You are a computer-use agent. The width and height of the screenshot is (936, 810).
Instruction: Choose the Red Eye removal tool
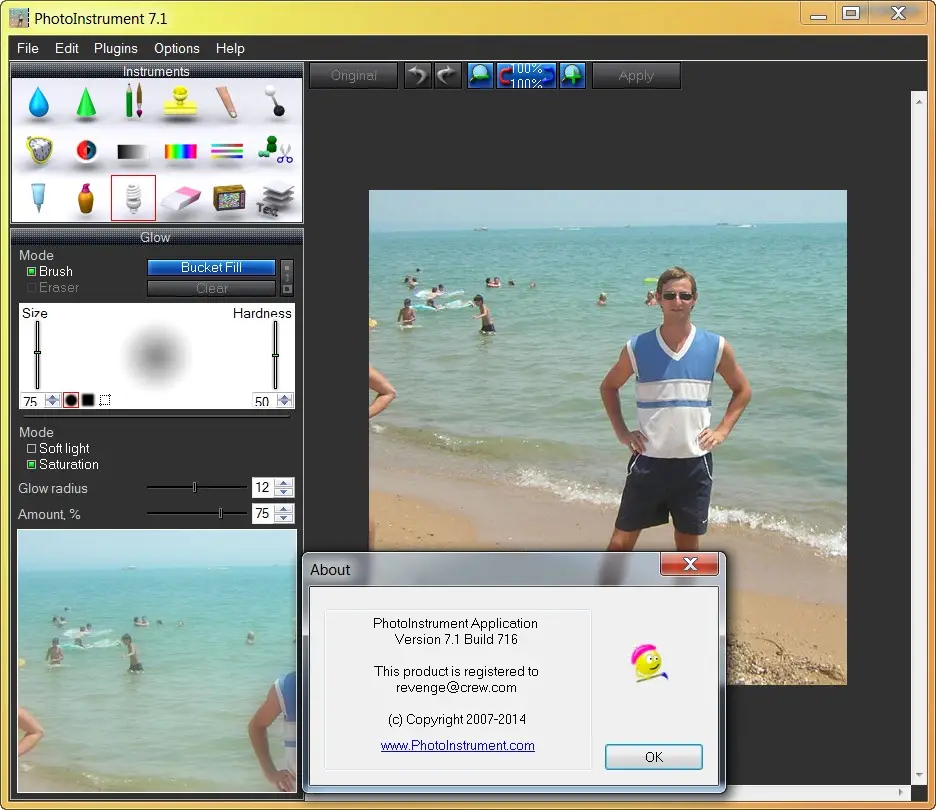[x=86, y=150]
